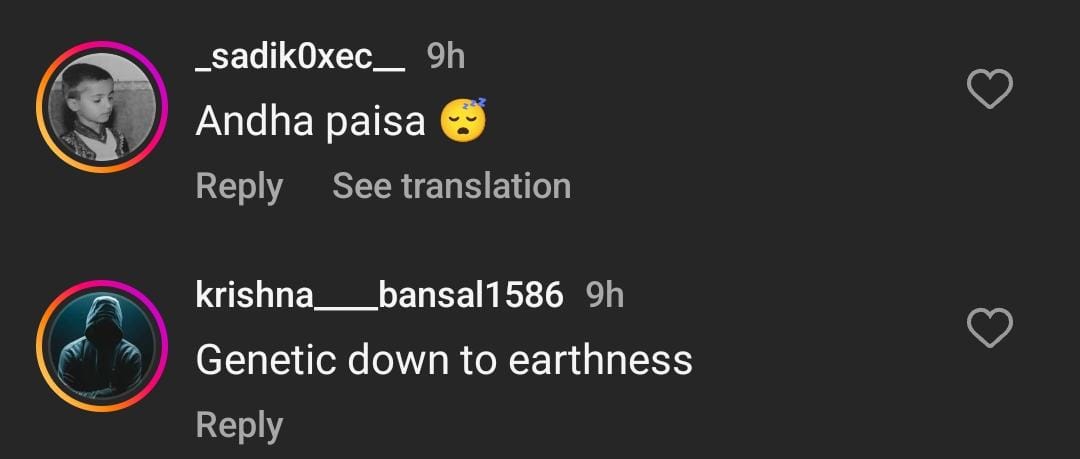Like the "Andha paisa" comment
The image size is (1080, 459).
(x=991, y=91)
